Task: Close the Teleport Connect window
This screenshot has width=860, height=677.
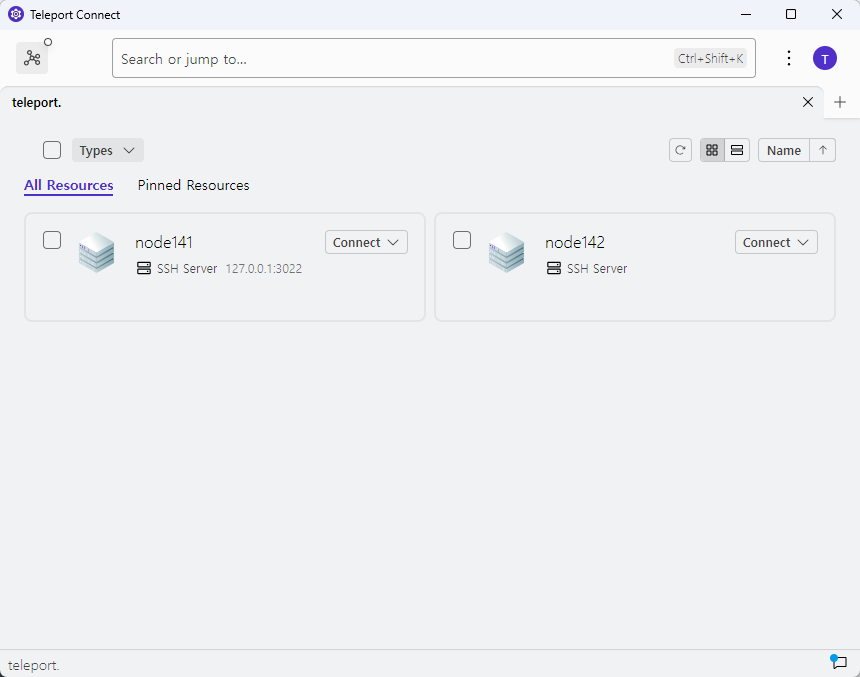Action: click(x=836, y=14)
